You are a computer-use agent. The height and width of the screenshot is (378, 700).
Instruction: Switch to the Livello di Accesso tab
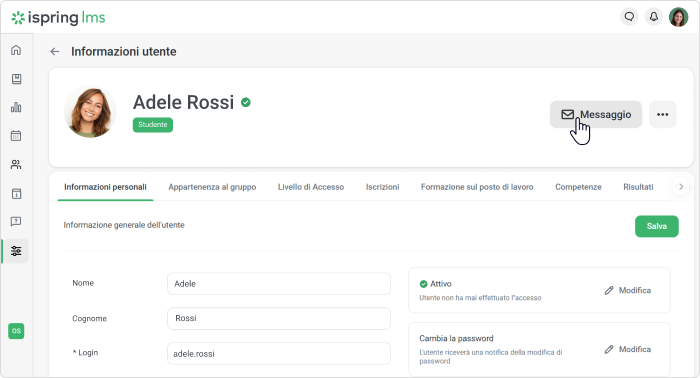coord(311,187)
